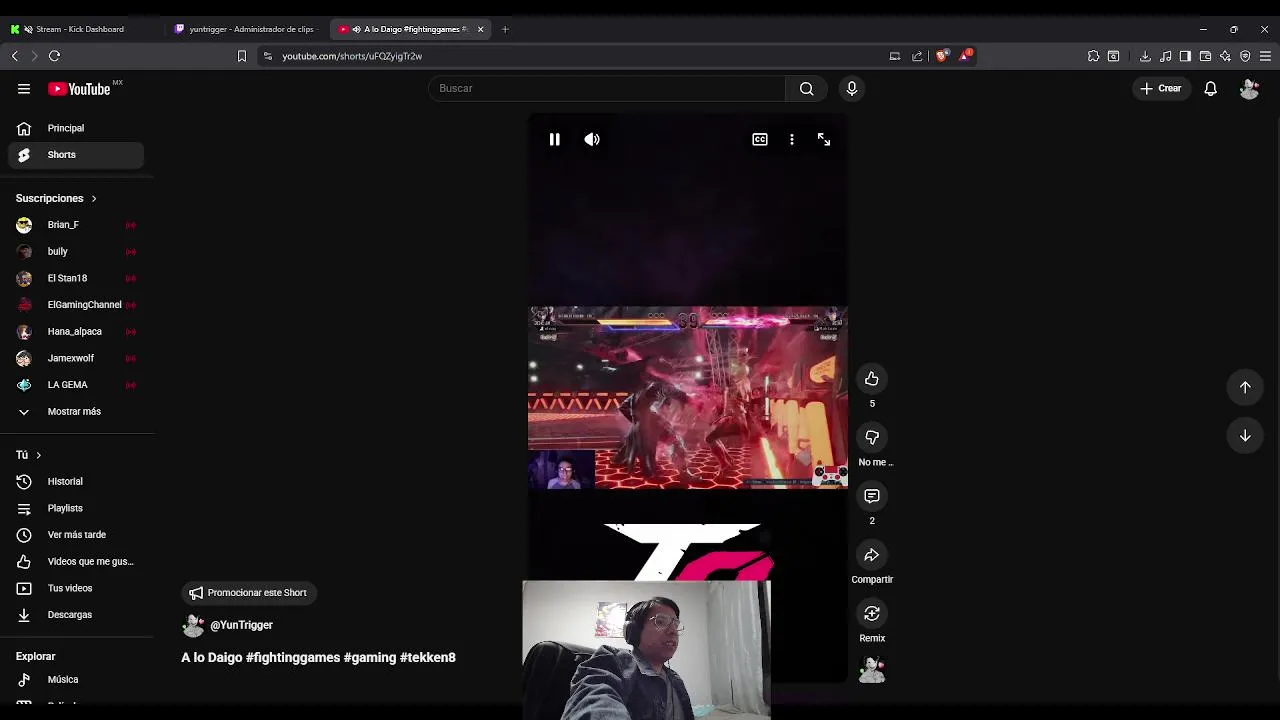
Task: Open Brian_F subscription channel
Action: [76, 225]
